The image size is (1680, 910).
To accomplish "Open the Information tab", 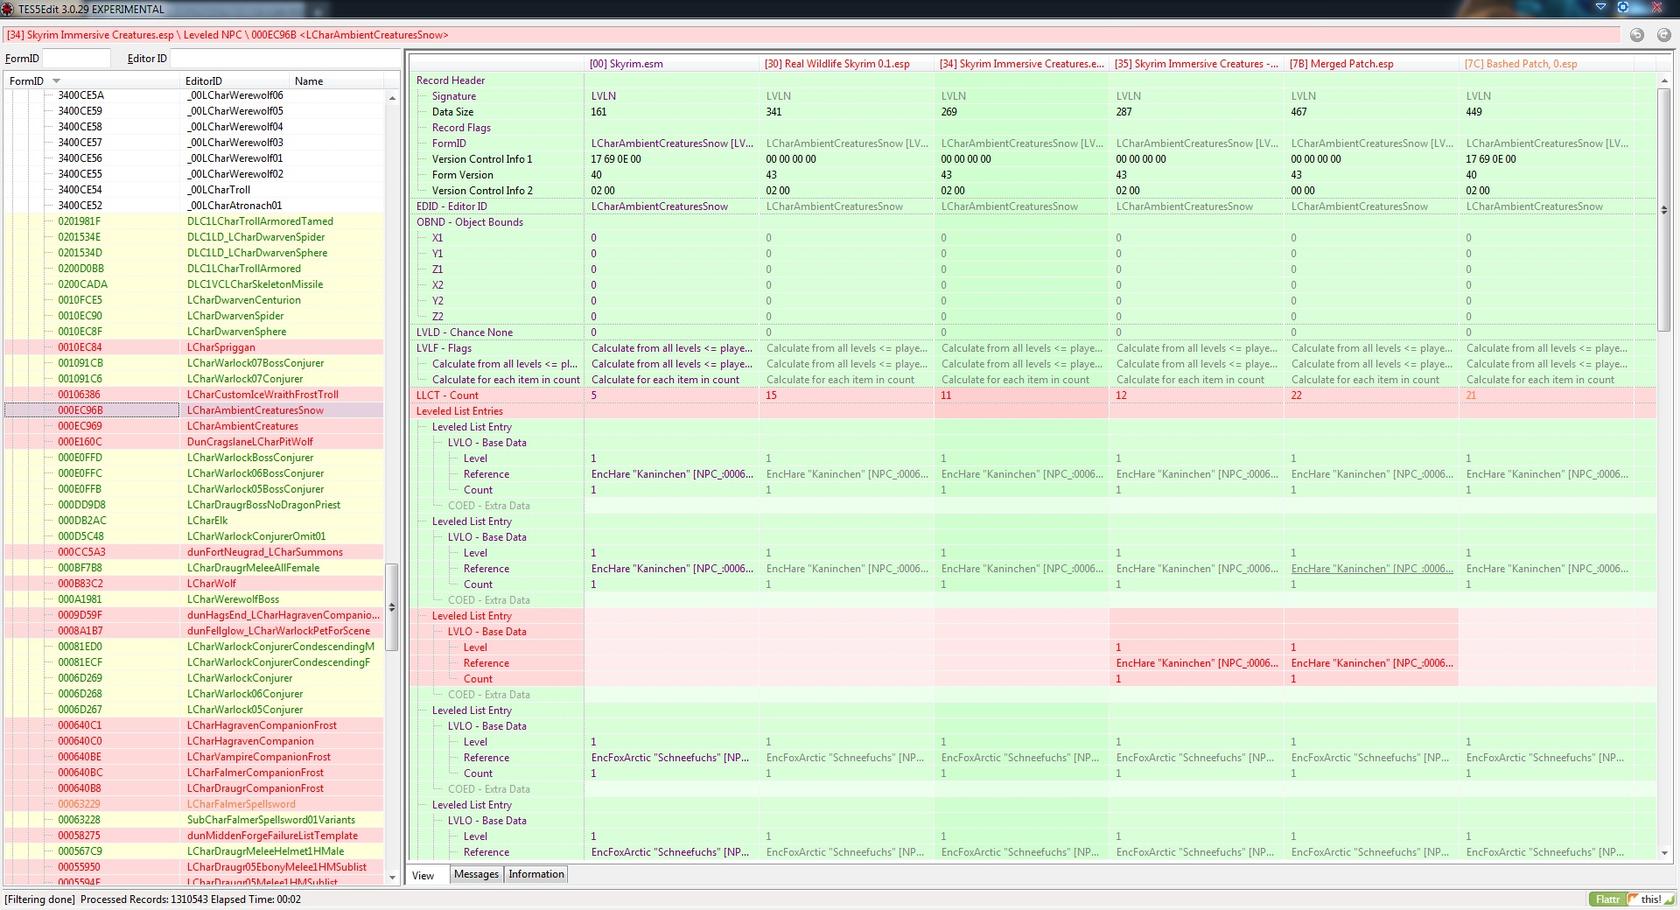I will 536,874.
